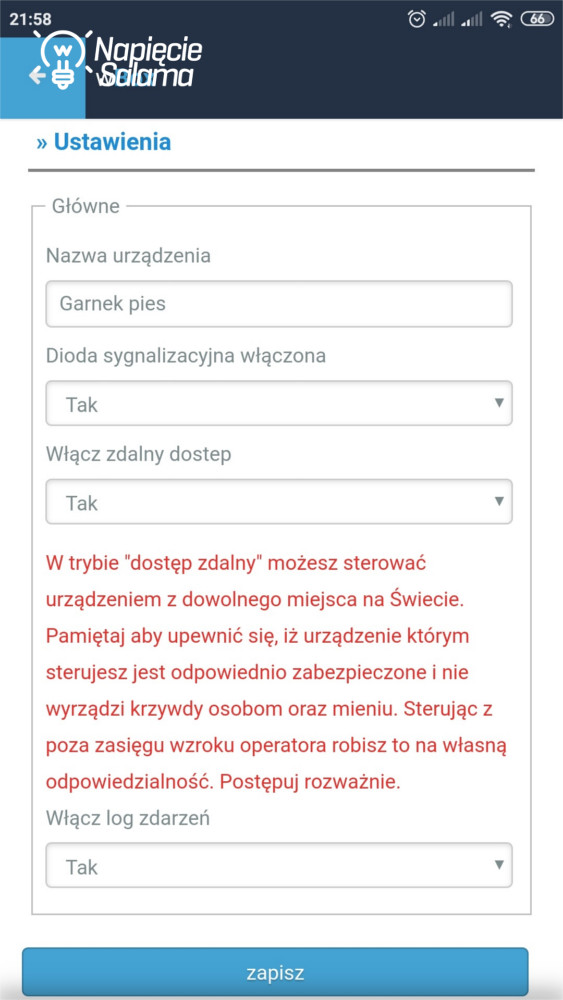Tap the alarm clock status icon
Screen dimensions: 563x1000
pos(417,19)
